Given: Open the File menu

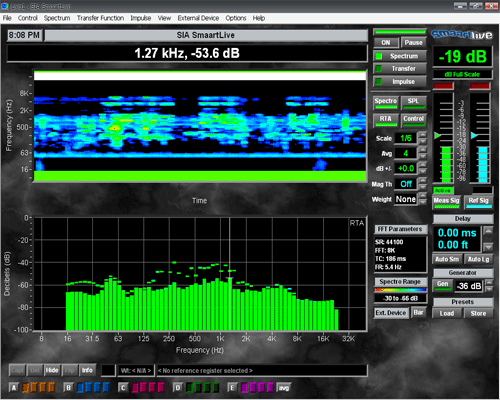Looking at the screenshot, I should click(x=7, y=18).
